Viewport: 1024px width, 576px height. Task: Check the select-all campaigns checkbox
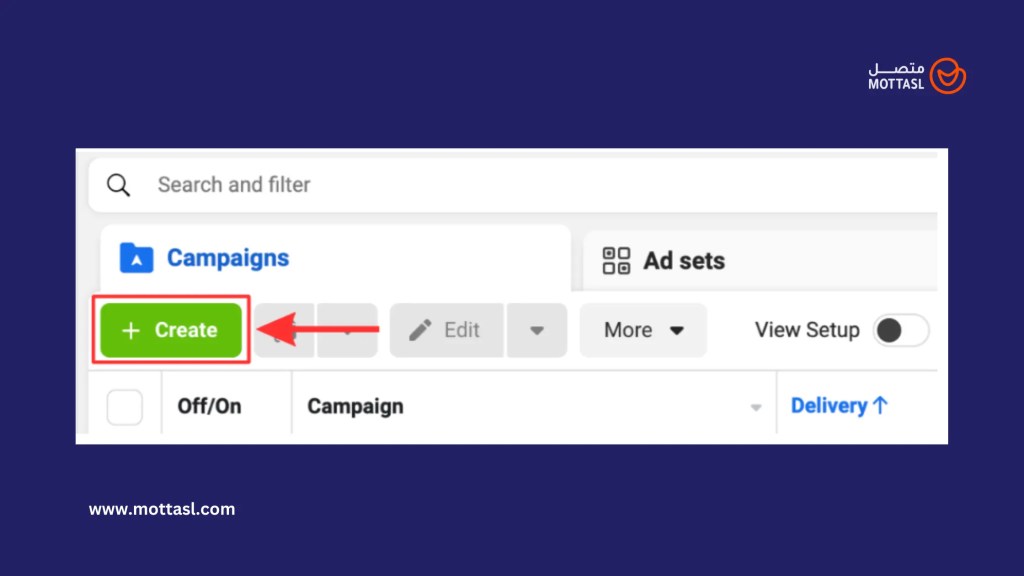click(x=125, y=407)
